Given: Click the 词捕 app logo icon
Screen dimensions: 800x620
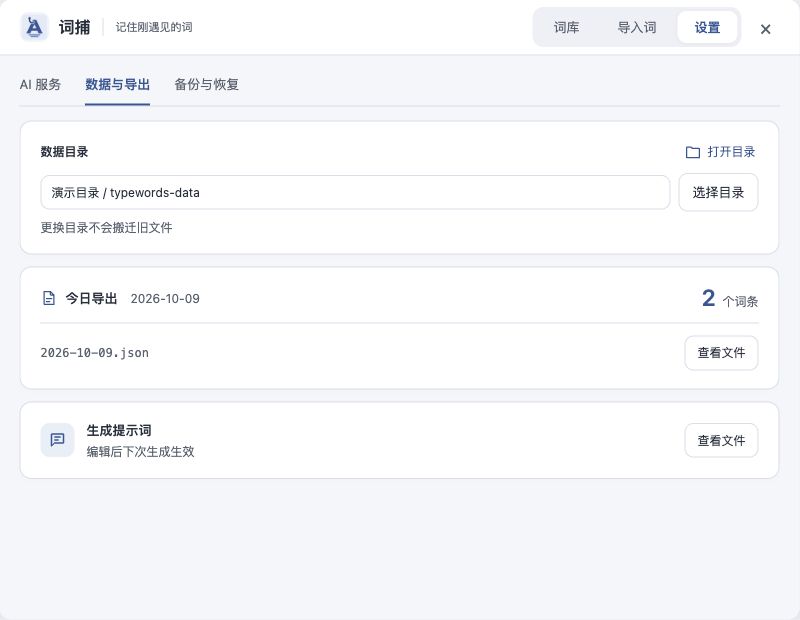Looking at the screenshot, I should point(34,27).
